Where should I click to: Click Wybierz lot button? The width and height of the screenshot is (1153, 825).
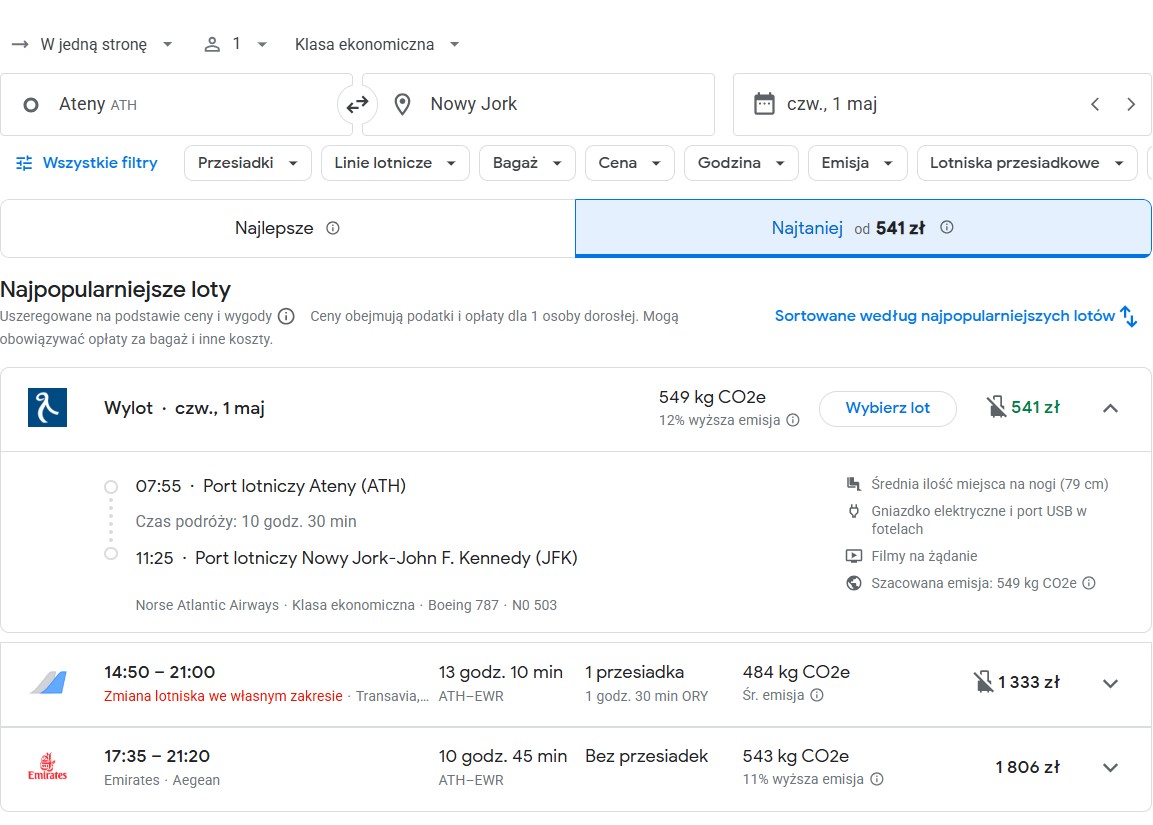click(x=888, y=408)
